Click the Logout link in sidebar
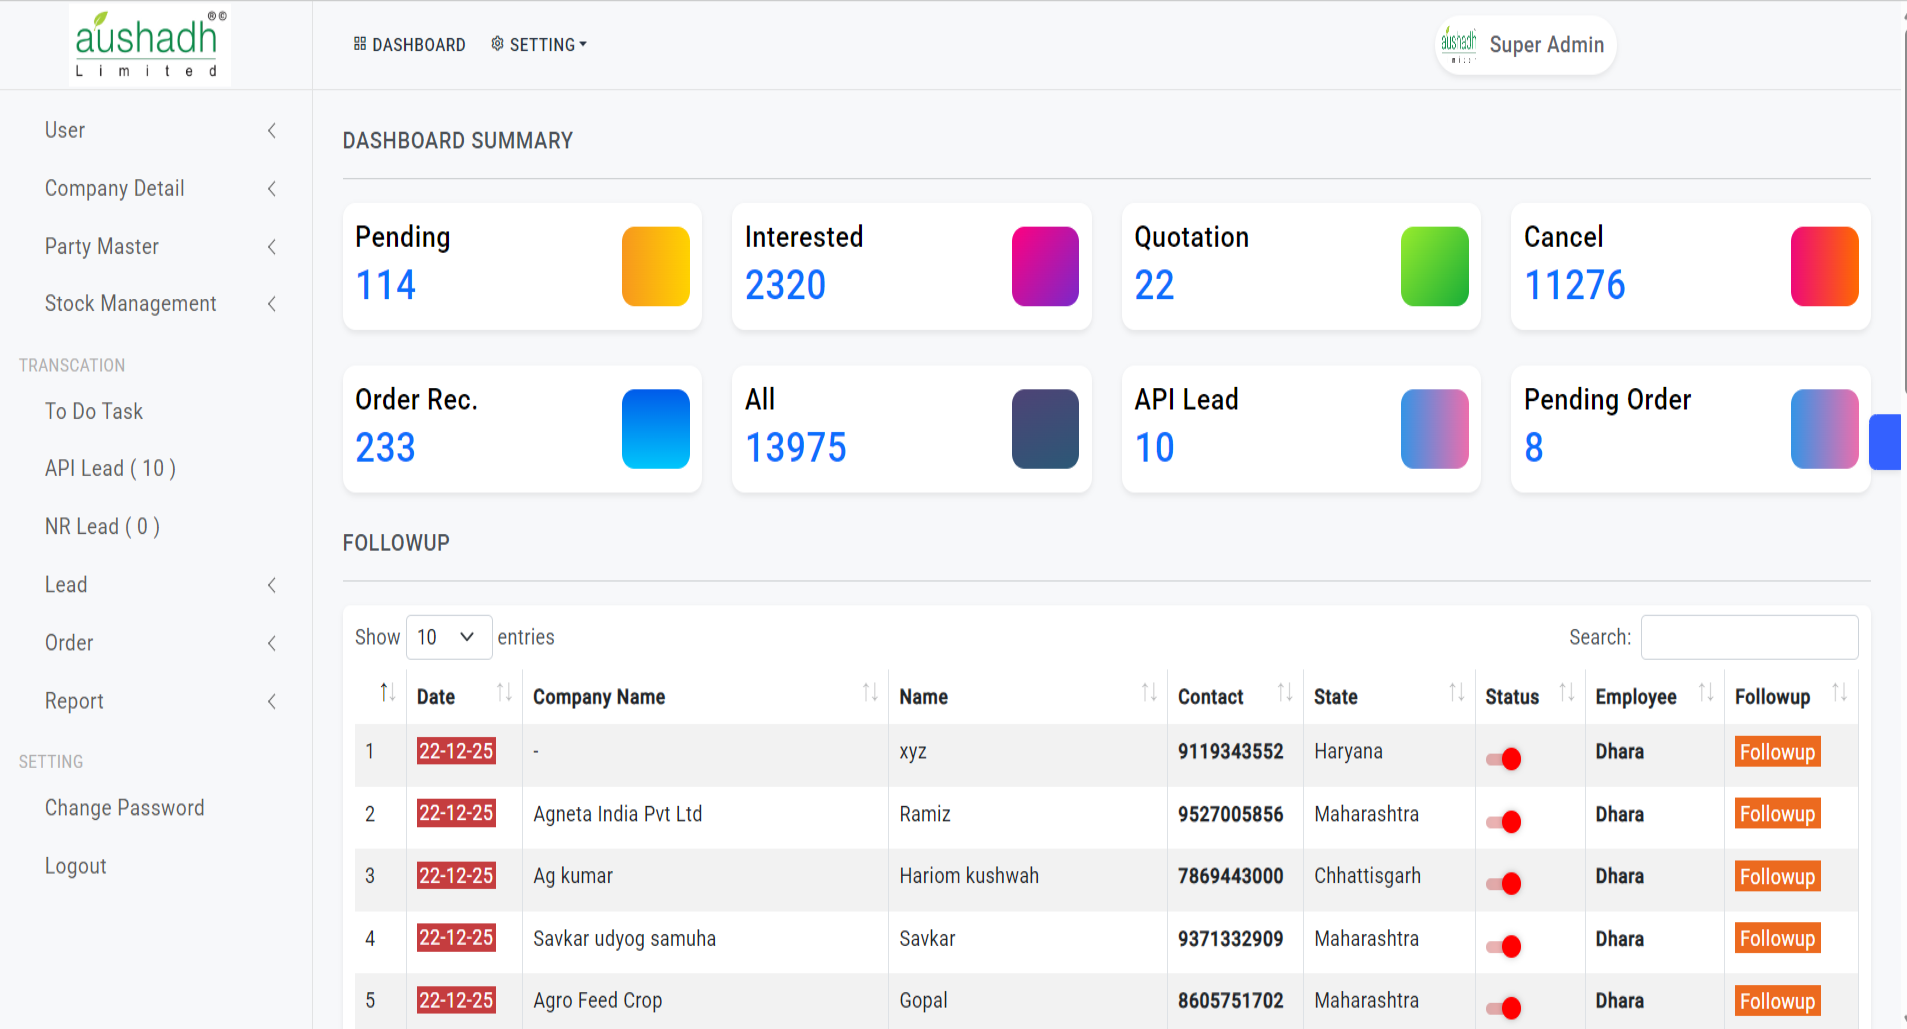The width and height of the screenshot is (1907, 1029). [x=75, y=866]
